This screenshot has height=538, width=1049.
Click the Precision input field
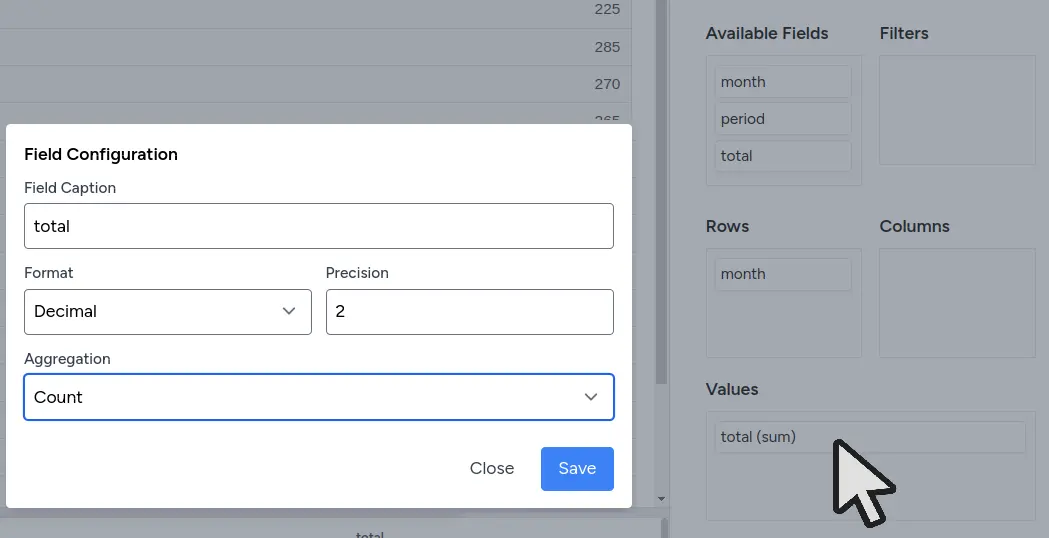(x=470, y=312)
